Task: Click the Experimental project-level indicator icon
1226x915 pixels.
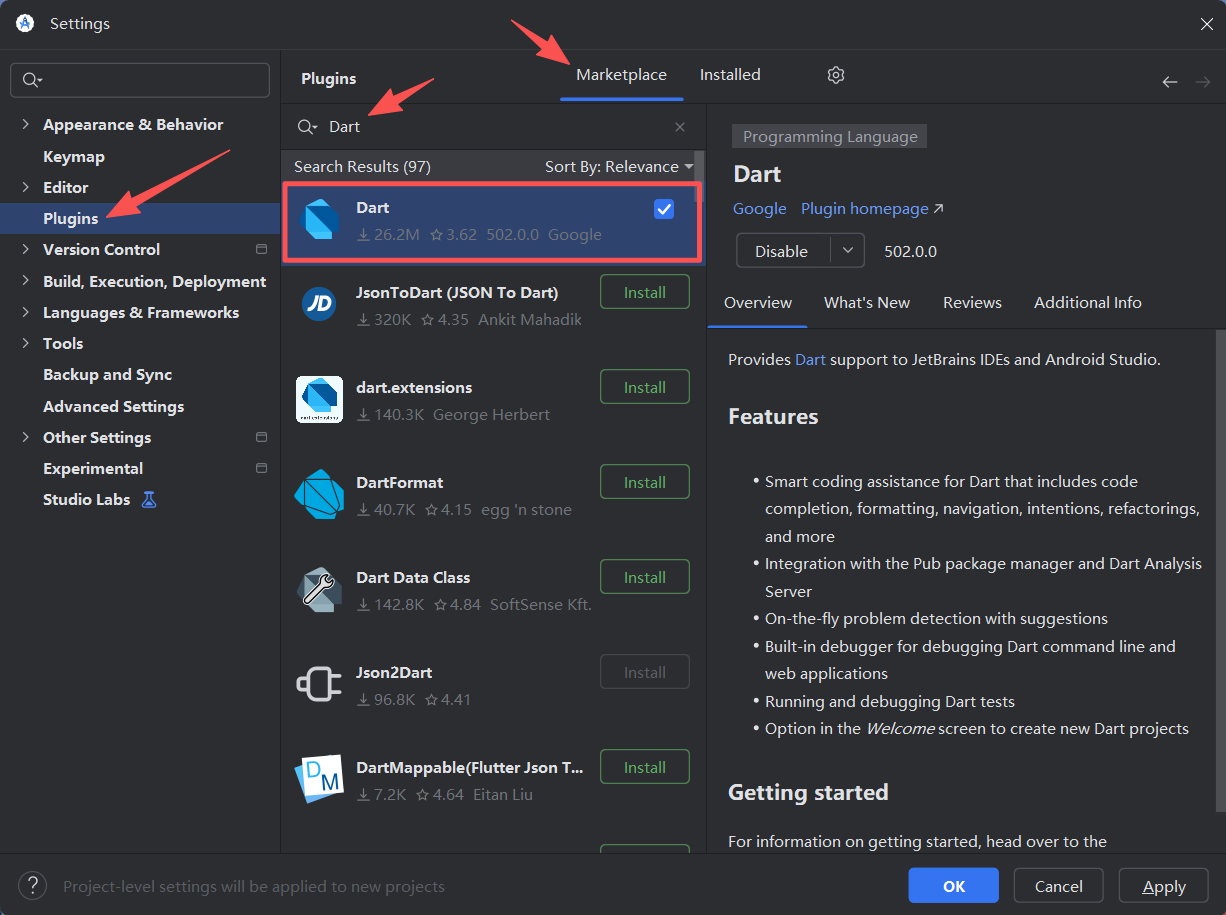Action: click(x=262, y=468)
